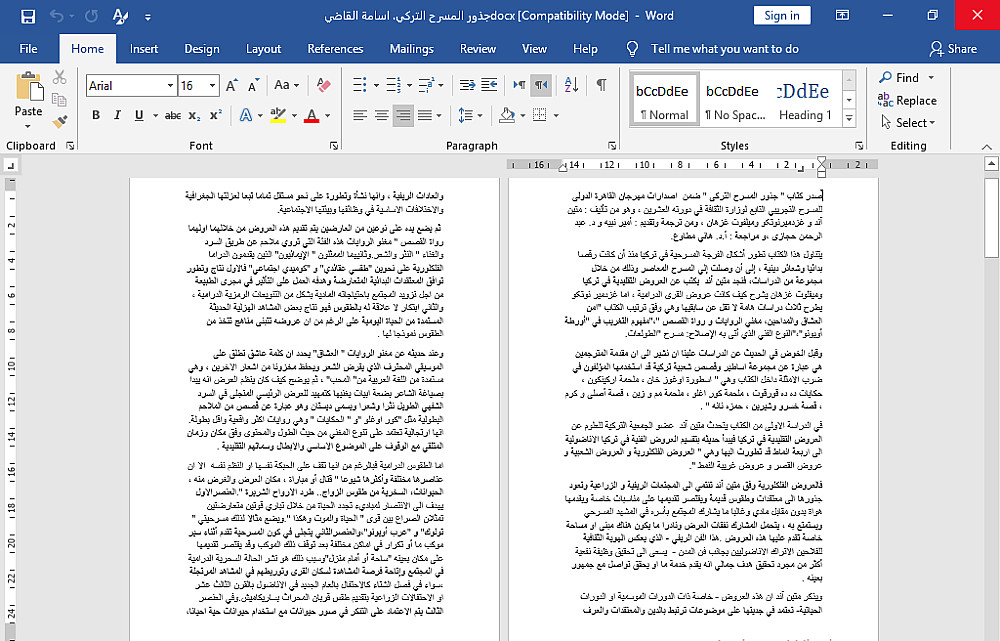Save the document with the floppy icon
The image size is (1000, 641).
pos(27,16)
